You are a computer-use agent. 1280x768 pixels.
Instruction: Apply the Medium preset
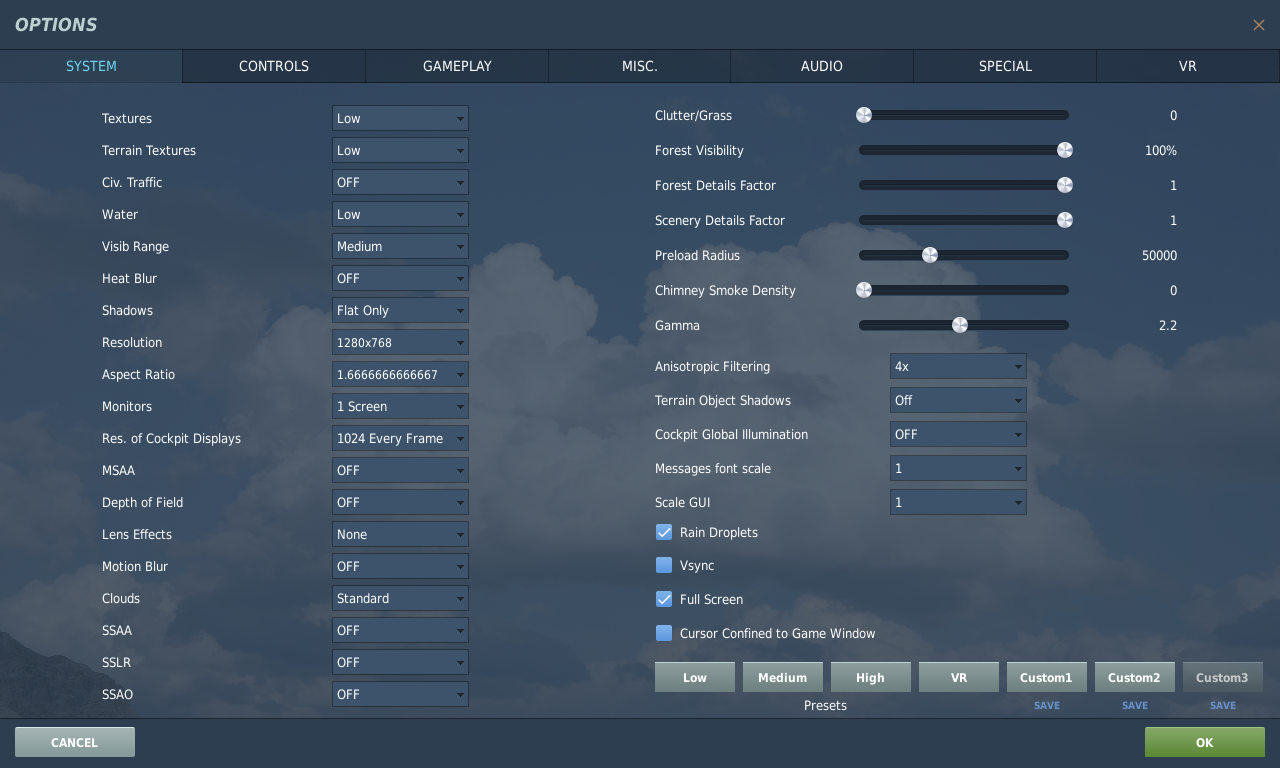coord(783,677)
